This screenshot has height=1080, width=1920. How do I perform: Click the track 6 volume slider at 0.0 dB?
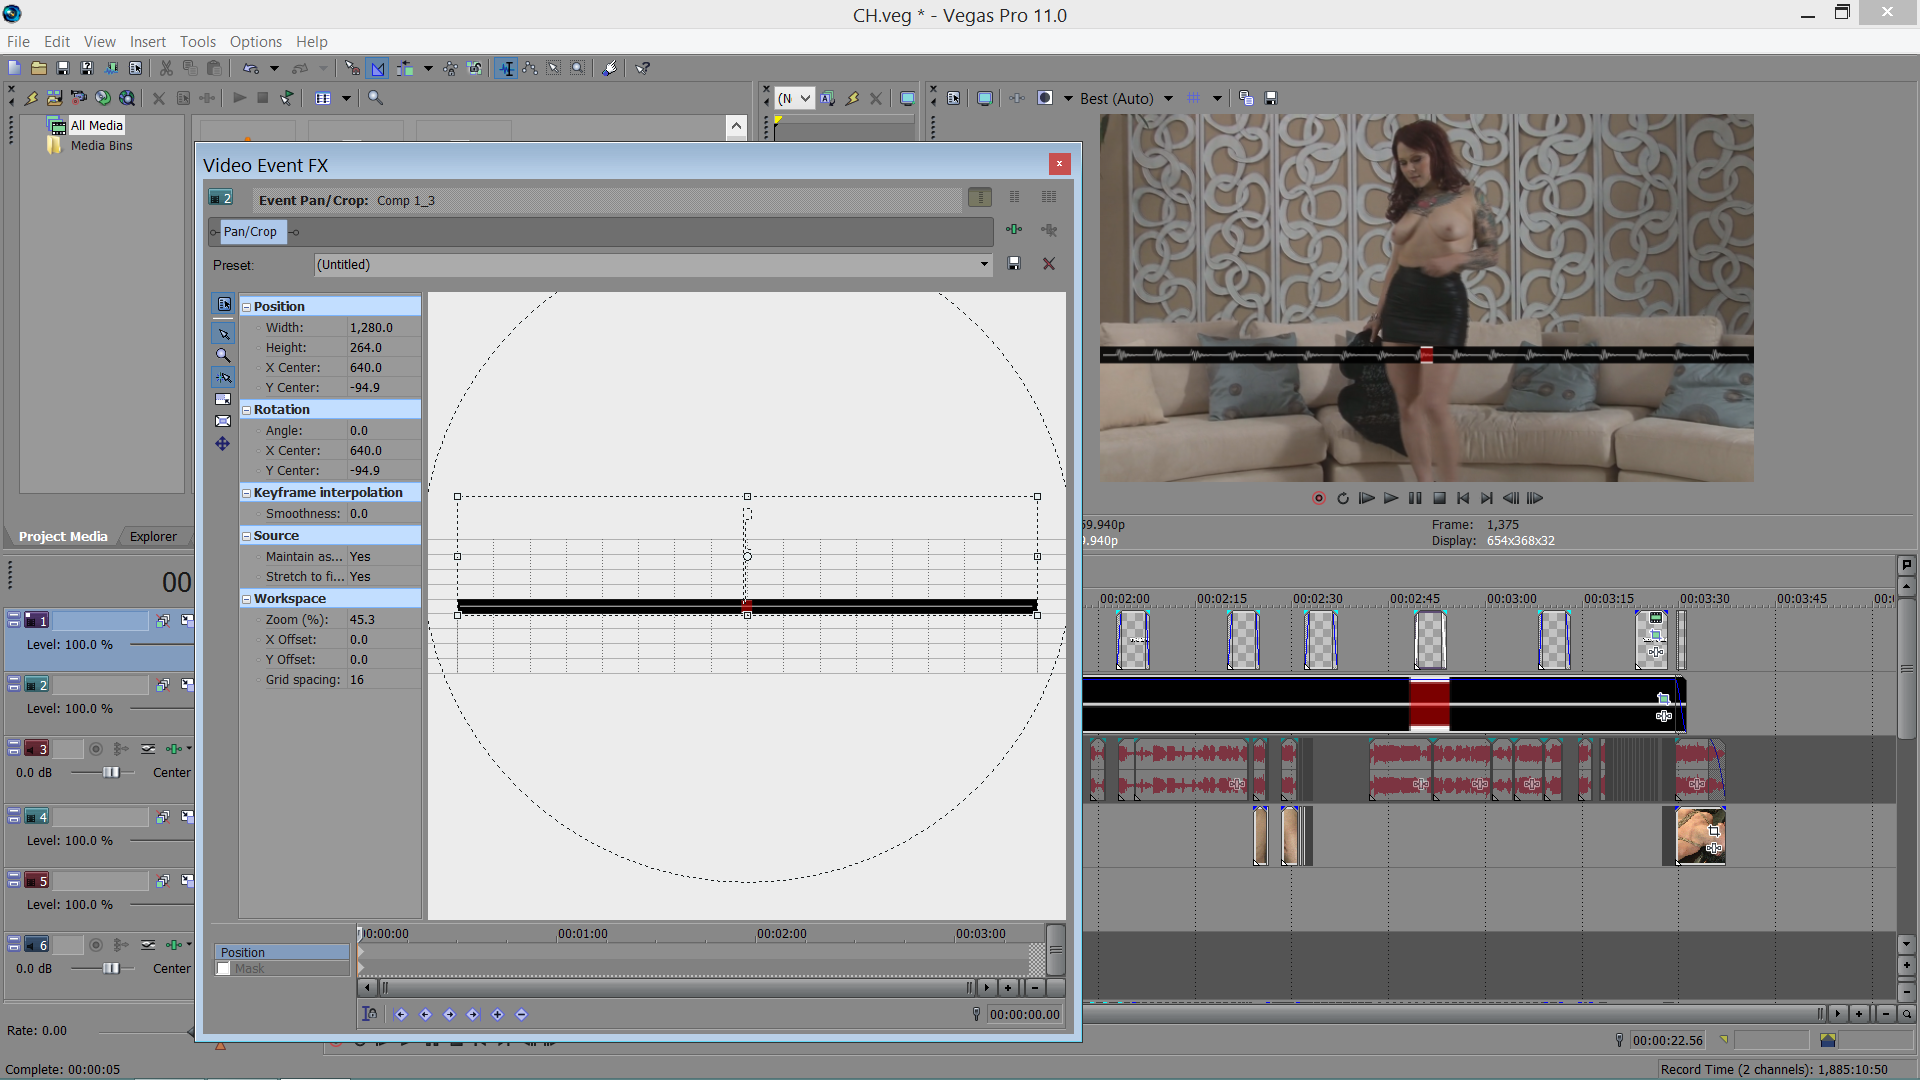point(111,968)
